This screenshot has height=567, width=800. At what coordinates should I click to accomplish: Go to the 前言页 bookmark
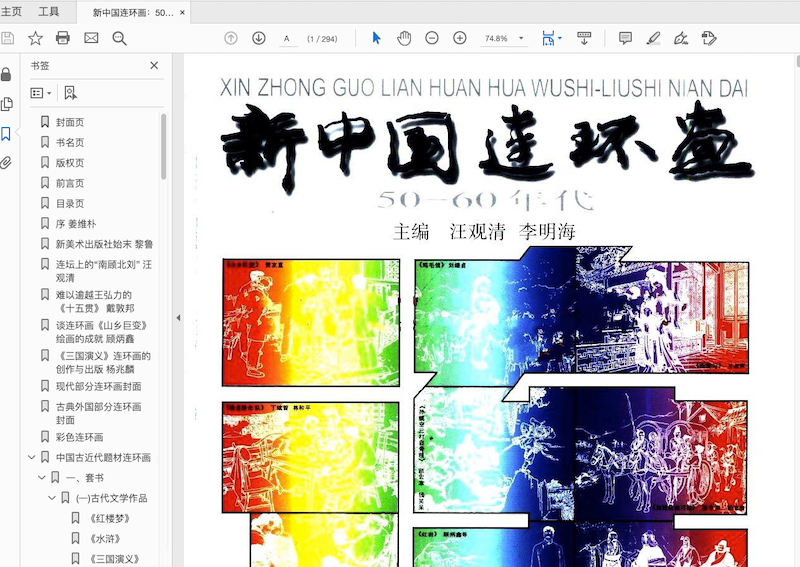tap(70, 183)
